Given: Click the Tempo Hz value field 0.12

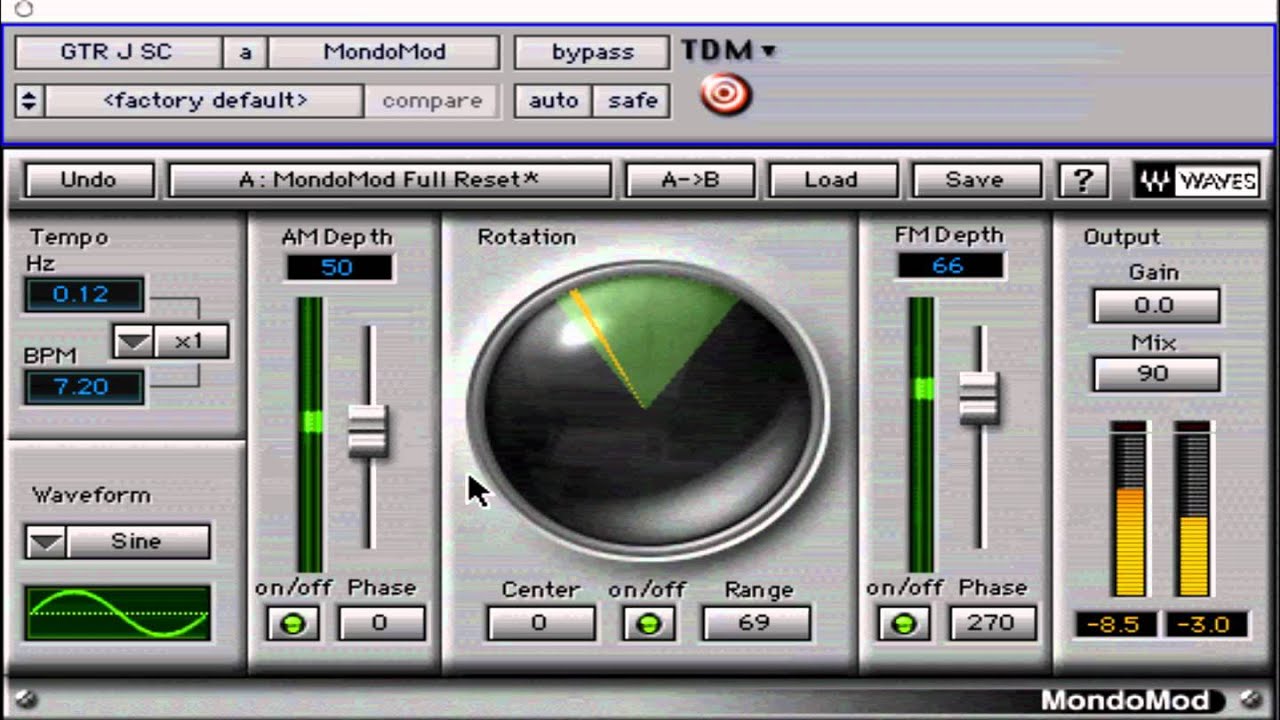Looking at the screenshot, I should point(84,294).
